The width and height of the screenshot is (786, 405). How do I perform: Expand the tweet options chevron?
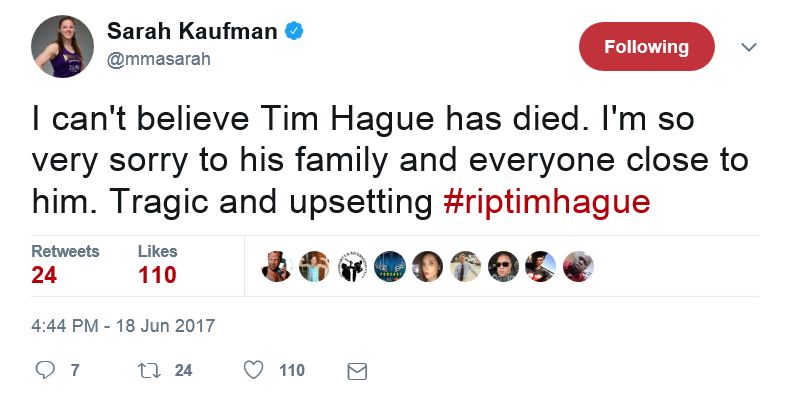tap(748, 47)
